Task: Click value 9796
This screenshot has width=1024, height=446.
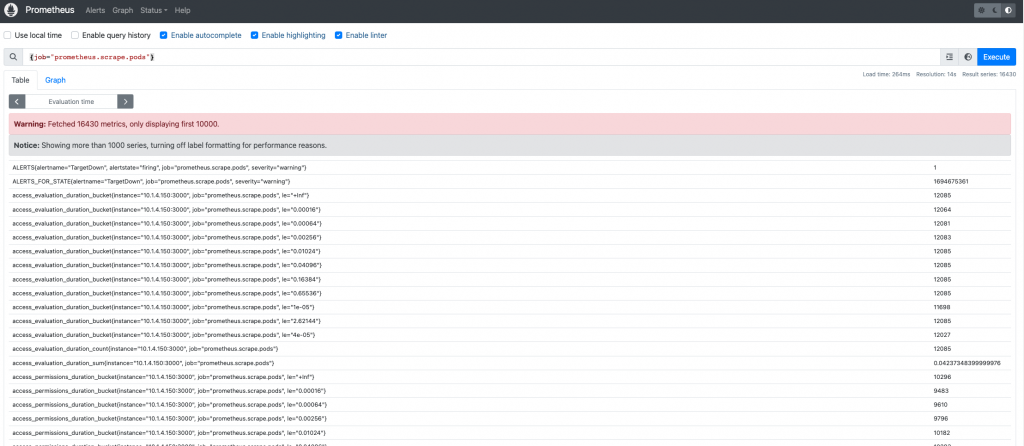Action: [x=941, y=418]
